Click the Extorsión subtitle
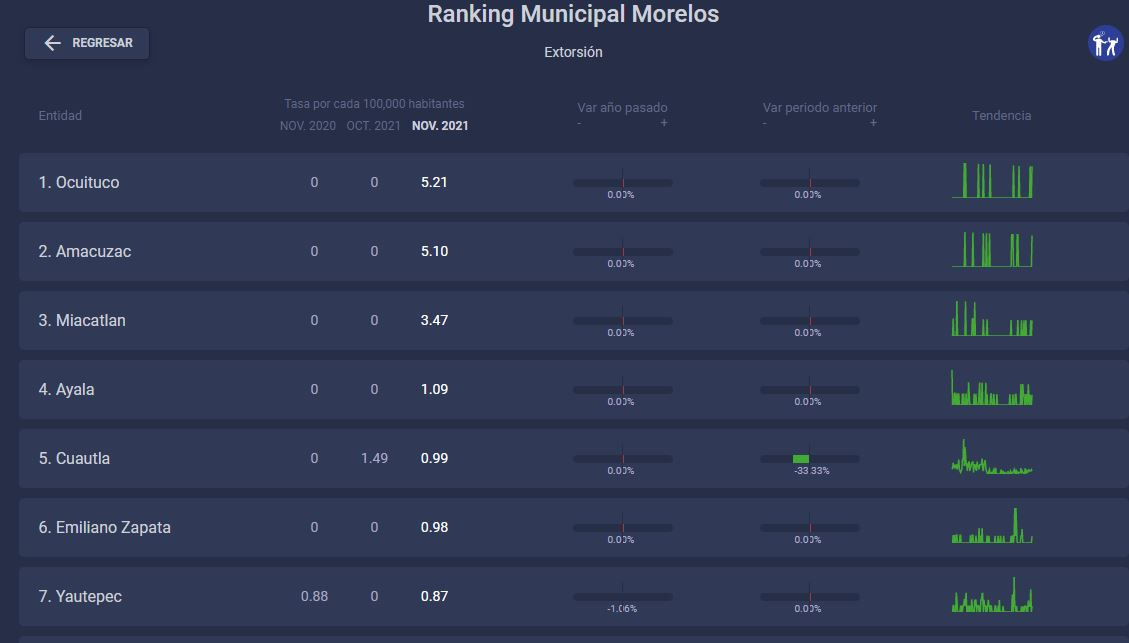 [x=573, y=52]
